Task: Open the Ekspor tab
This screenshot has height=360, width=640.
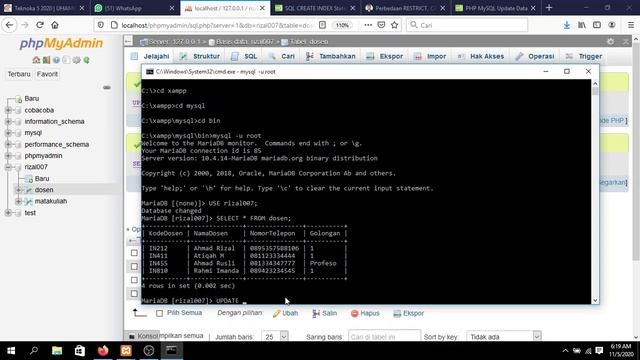Action: [385, 56]
